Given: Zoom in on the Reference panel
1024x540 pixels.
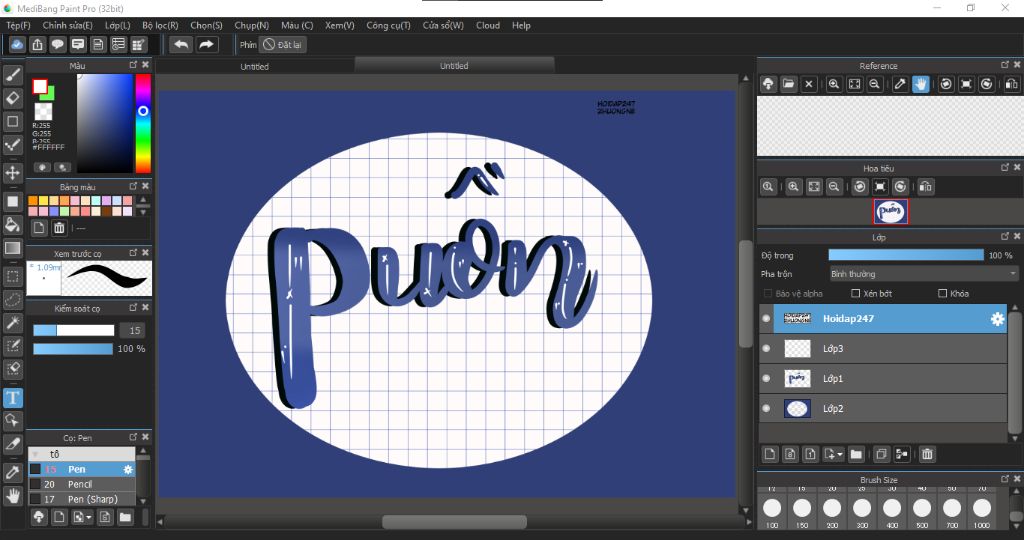Looking at the screenshot, I should [834, 84].
